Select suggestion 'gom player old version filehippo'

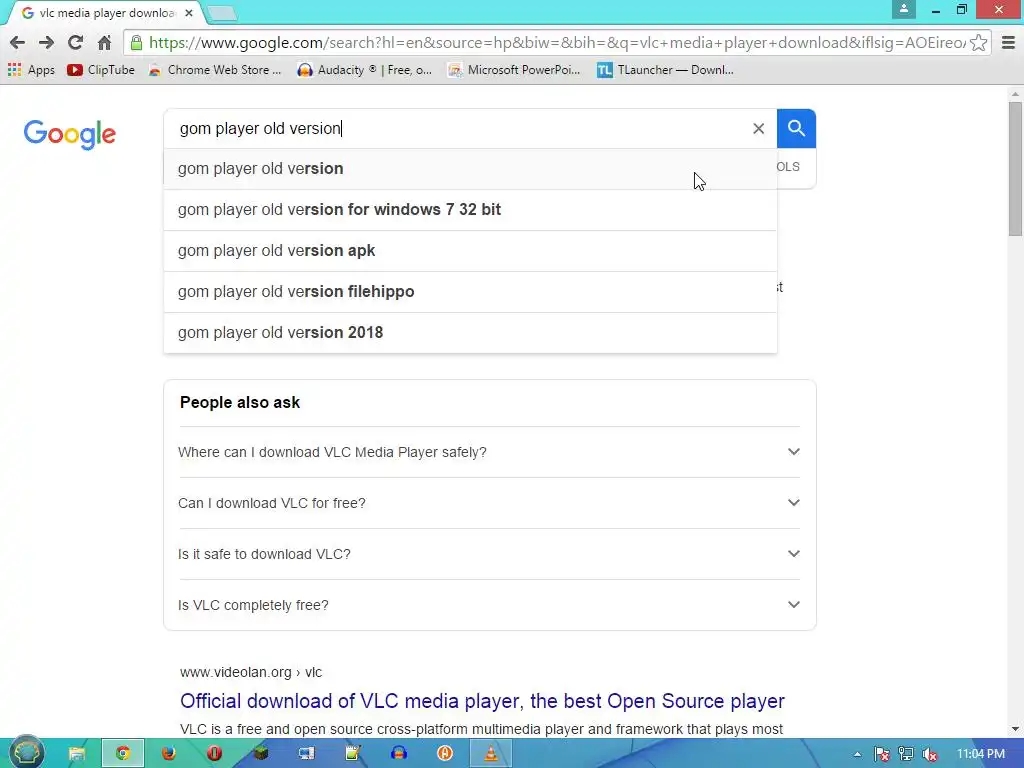coord(470,292)
